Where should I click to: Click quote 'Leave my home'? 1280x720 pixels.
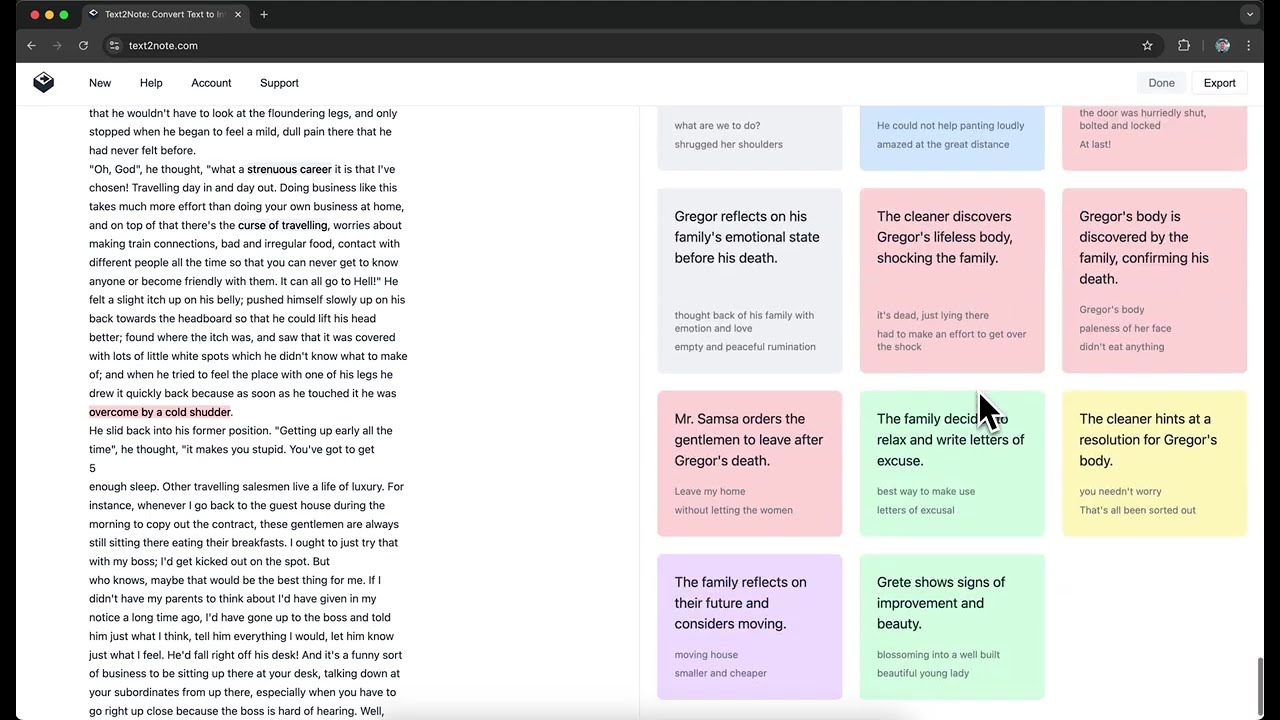[x=709, y=492]
